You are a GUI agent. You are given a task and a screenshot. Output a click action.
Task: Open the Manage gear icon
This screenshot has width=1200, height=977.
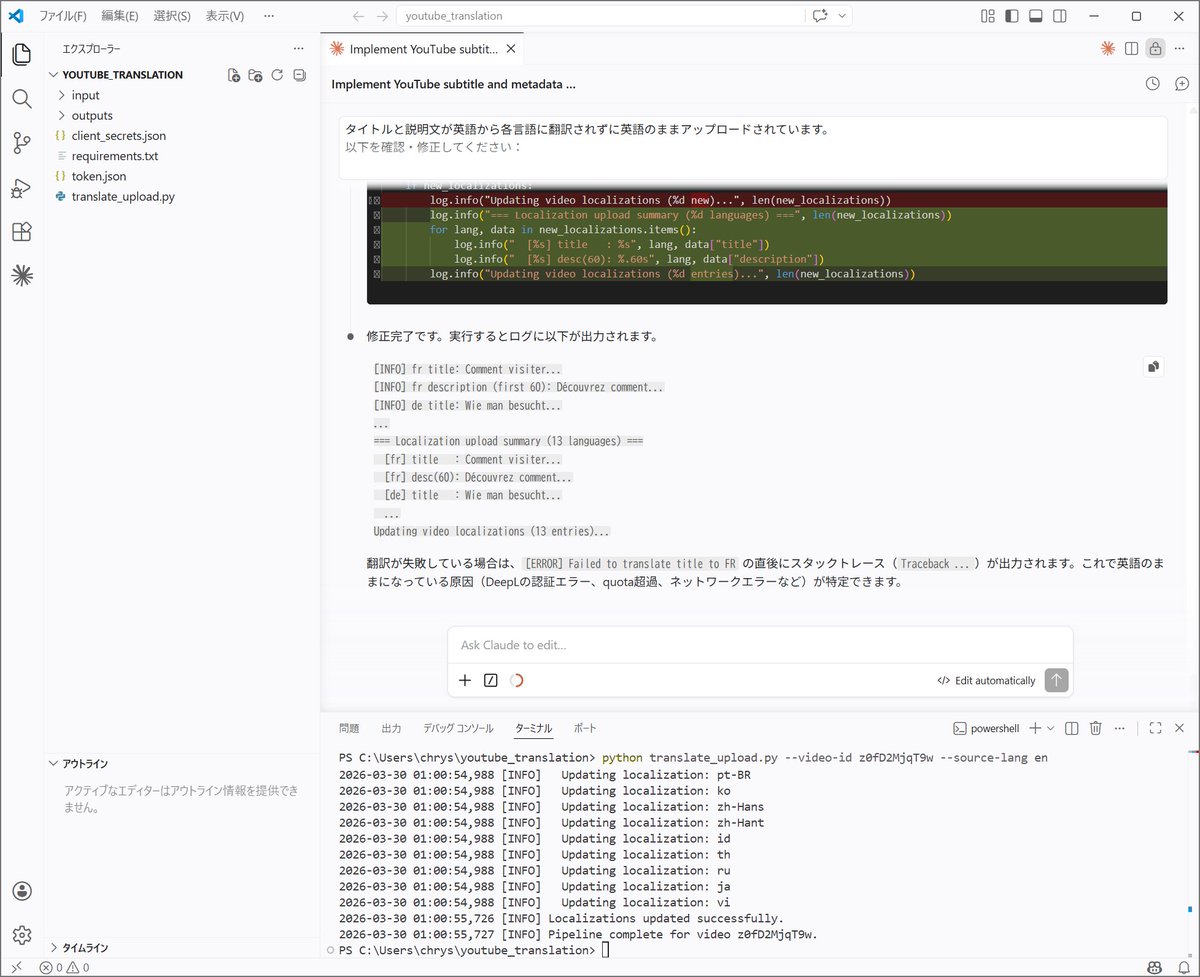tap(21, 935)
